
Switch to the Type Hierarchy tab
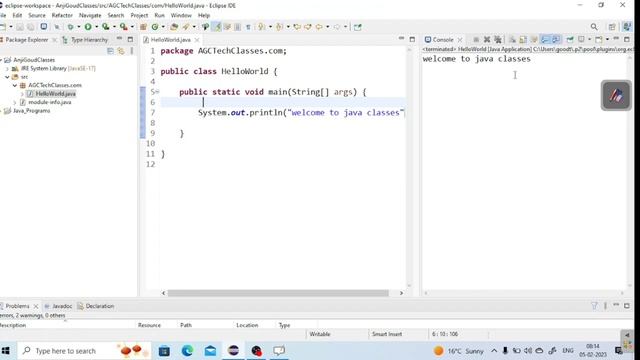click(x=85, y=40)
